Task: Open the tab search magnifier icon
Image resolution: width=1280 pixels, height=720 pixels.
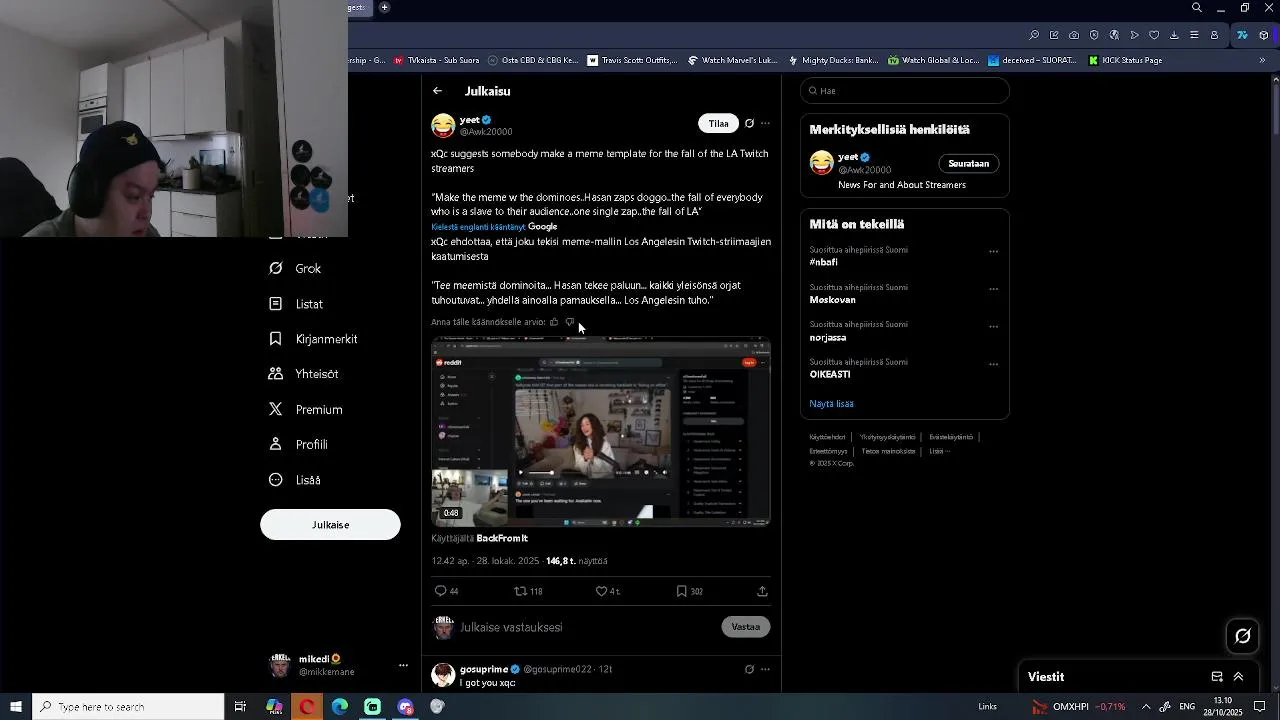Action: pos(1197,8)
